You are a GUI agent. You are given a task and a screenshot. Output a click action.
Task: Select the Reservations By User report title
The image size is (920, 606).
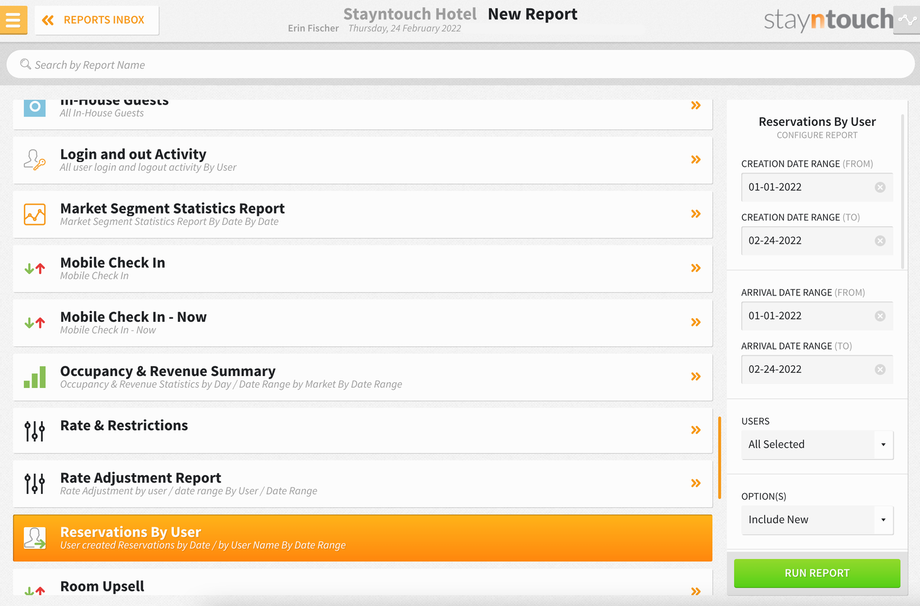pyautogui.click(x=130, y=532)
